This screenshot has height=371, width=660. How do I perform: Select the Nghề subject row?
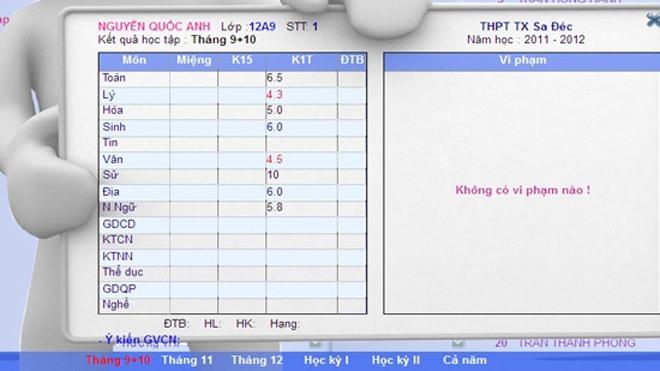(x=233, y=305)
